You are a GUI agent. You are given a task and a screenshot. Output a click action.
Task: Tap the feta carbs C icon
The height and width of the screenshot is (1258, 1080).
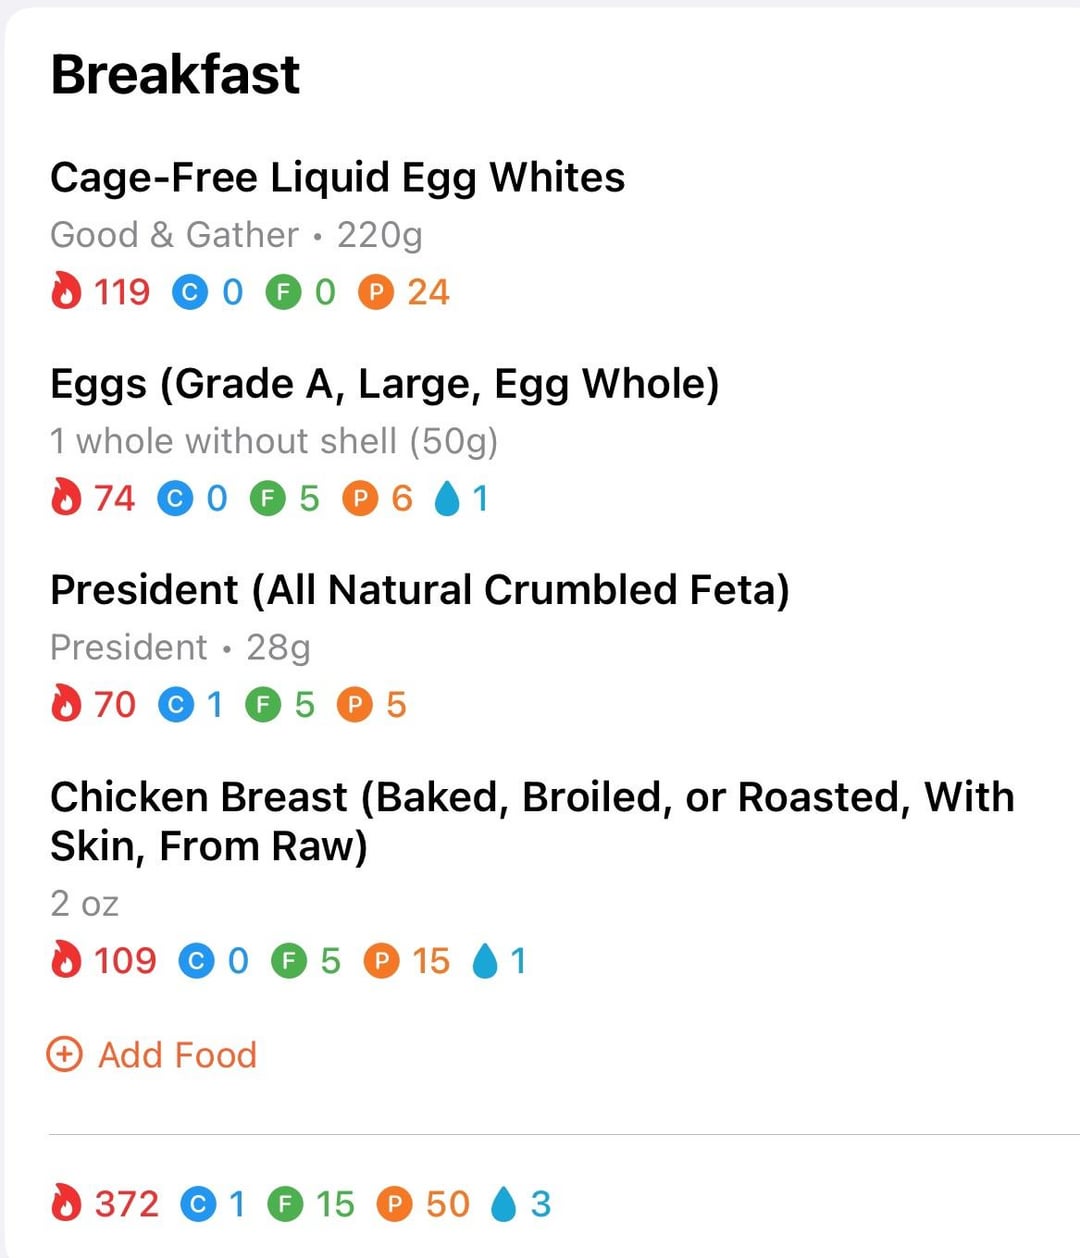point(176,705)
